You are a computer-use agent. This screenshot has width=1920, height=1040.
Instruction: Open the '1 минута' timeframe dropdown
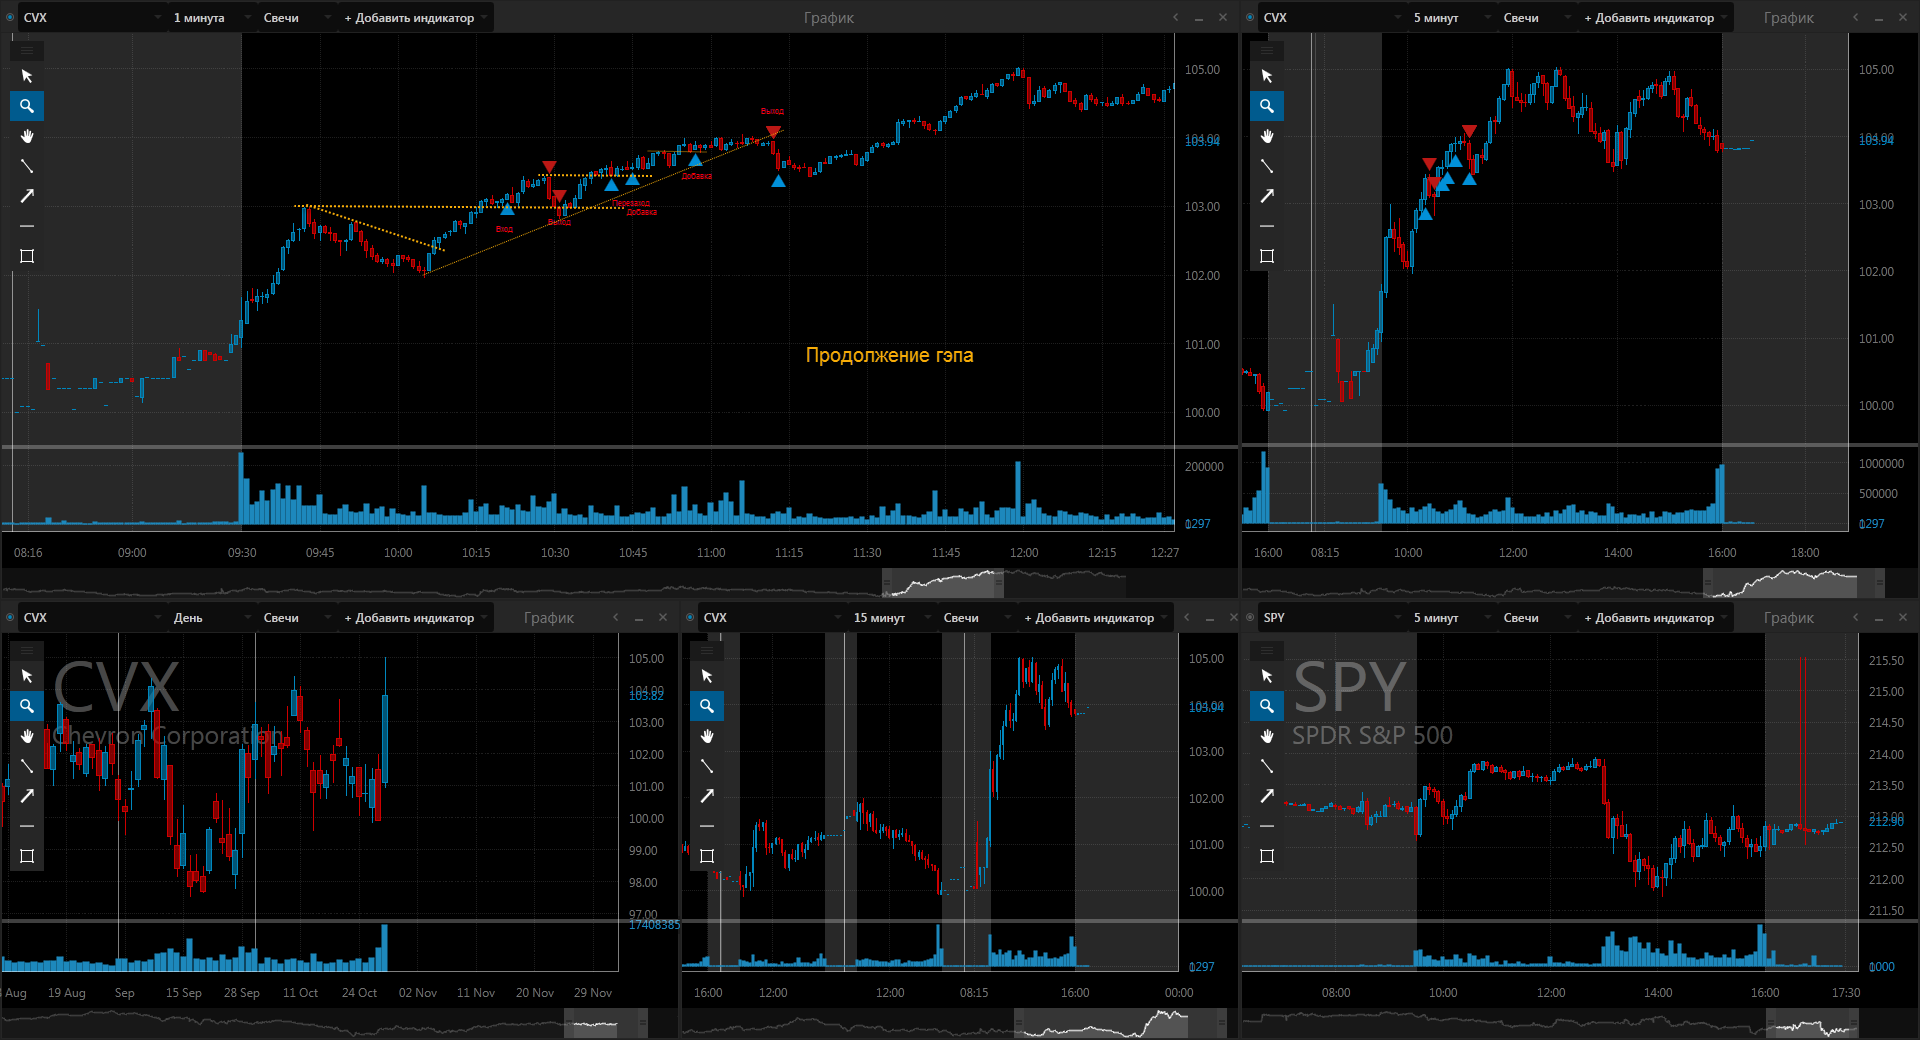pos(205,18)
